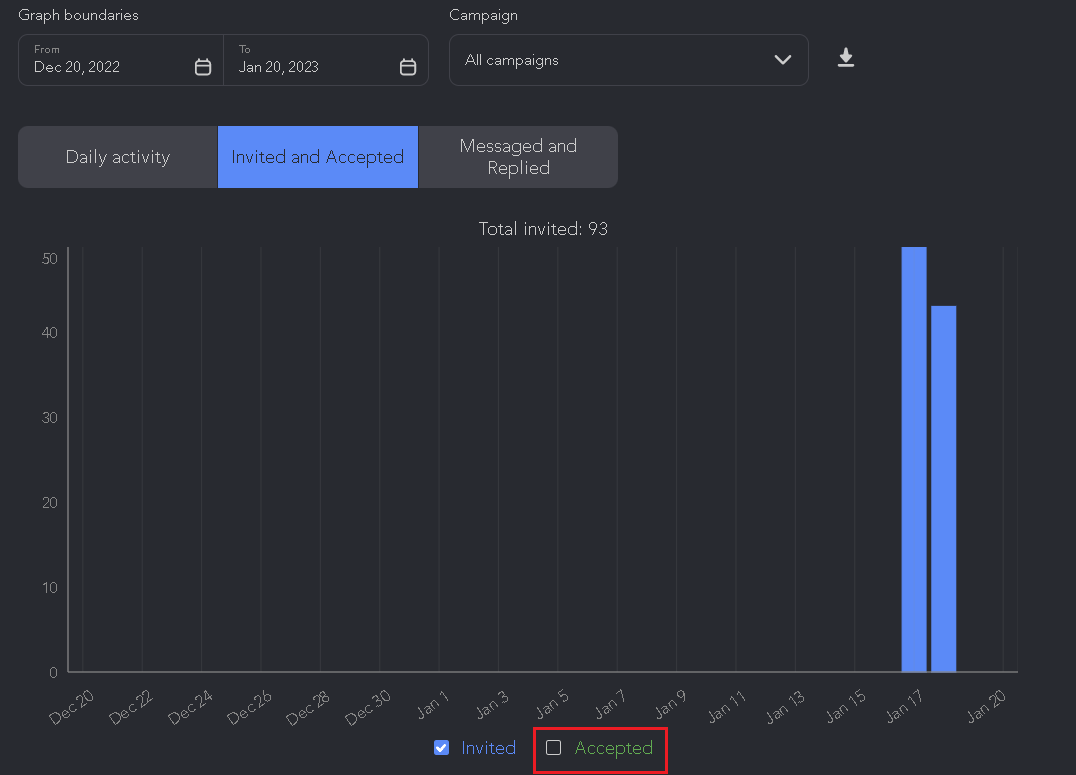Click the Jan 20 axis label
The width and height of the screenshot is (1076, 775).
point(986,706)
